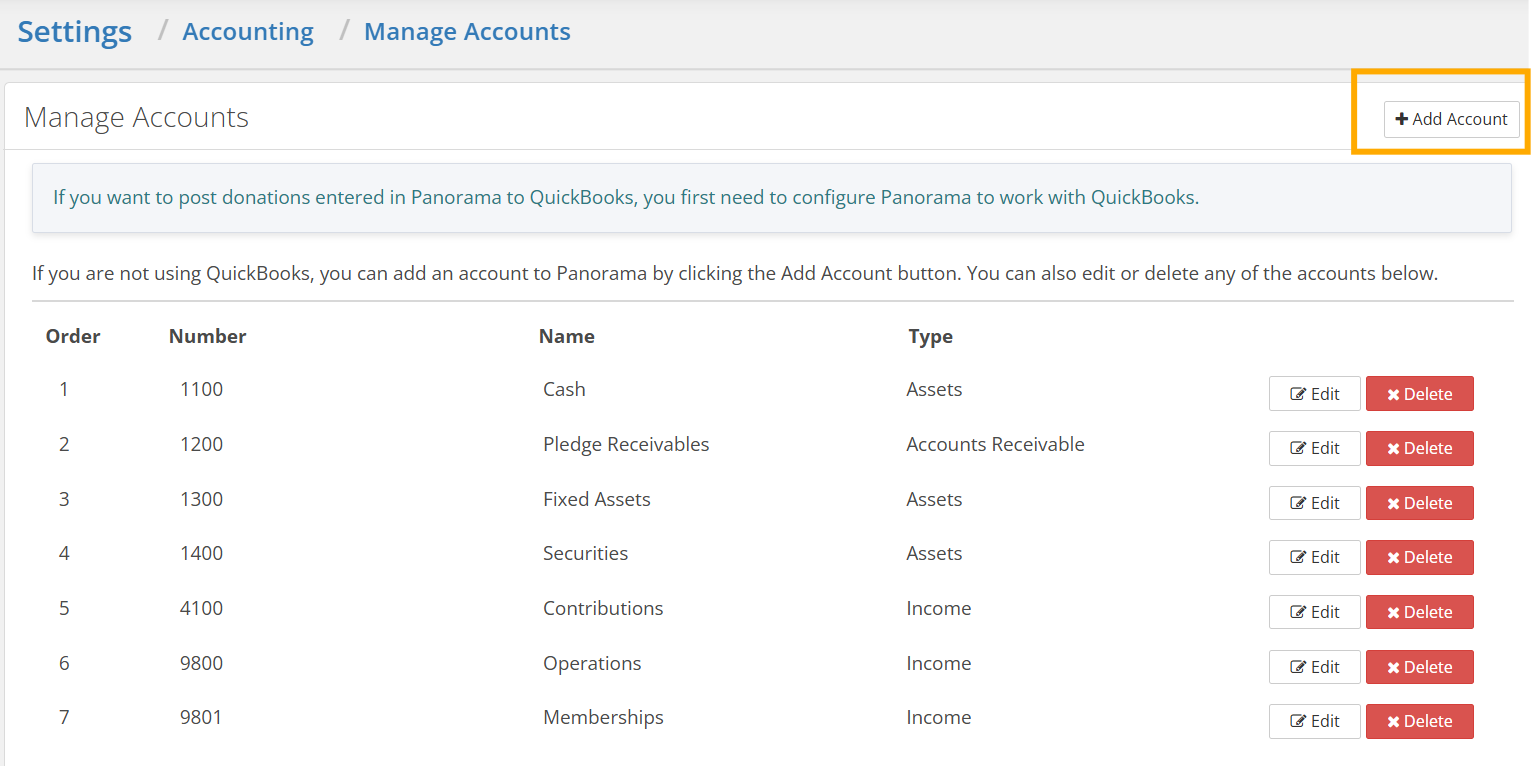The image size is (1531, 766).
Task: Edit the Contributions account
Action: (1315, 612)
